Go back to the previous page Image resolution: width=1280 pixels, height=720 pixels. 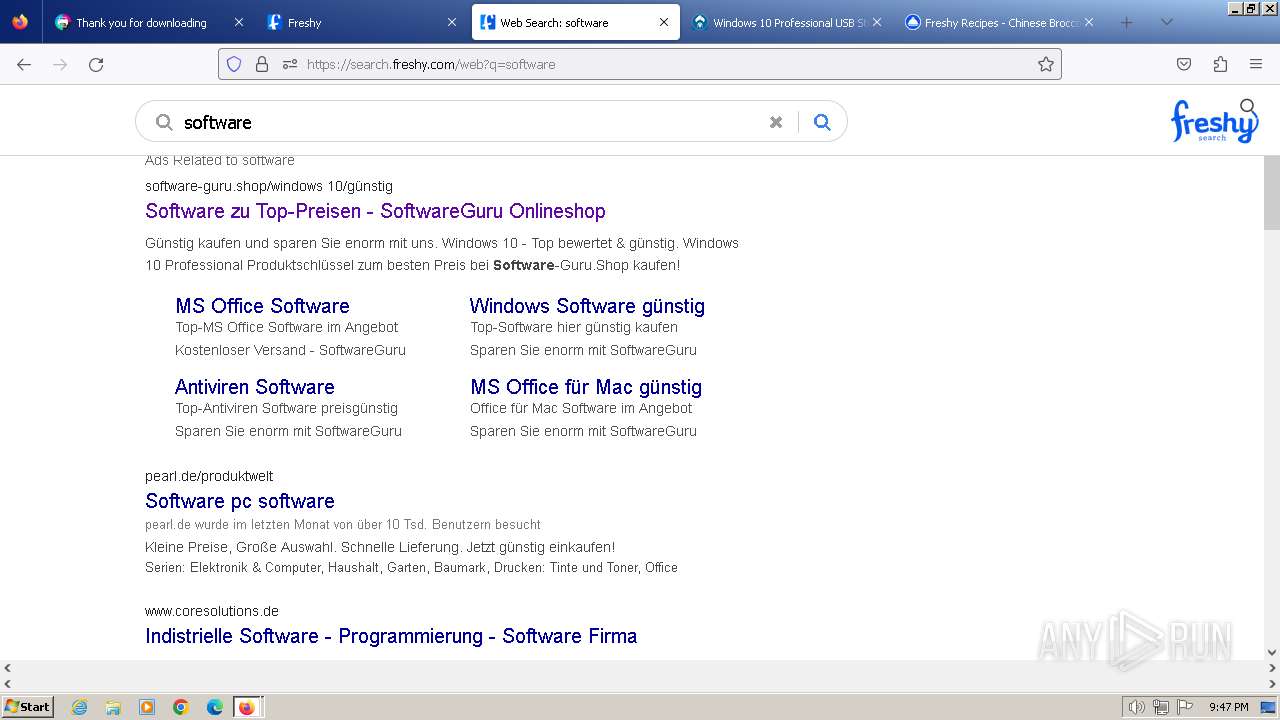point(24,64)
